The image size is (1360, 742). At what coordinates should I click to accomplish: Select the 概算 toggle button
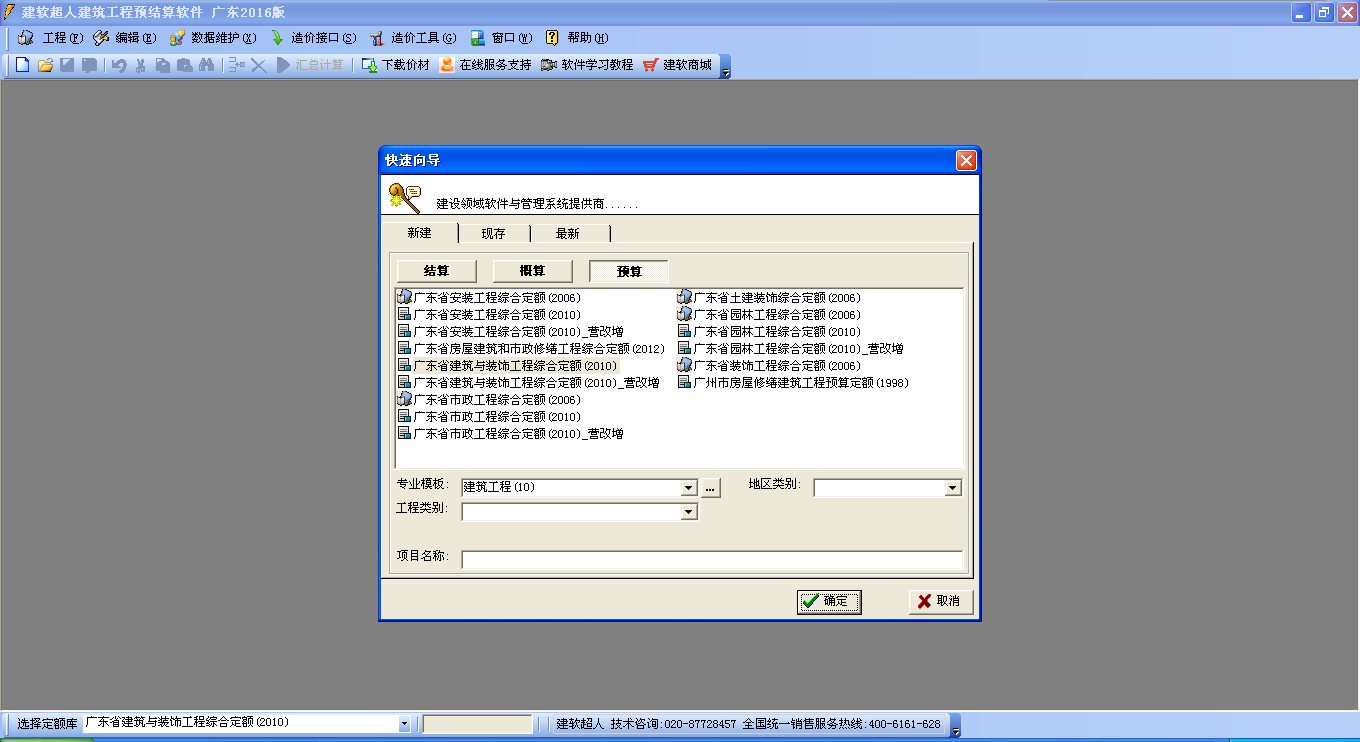coord(532,271)
